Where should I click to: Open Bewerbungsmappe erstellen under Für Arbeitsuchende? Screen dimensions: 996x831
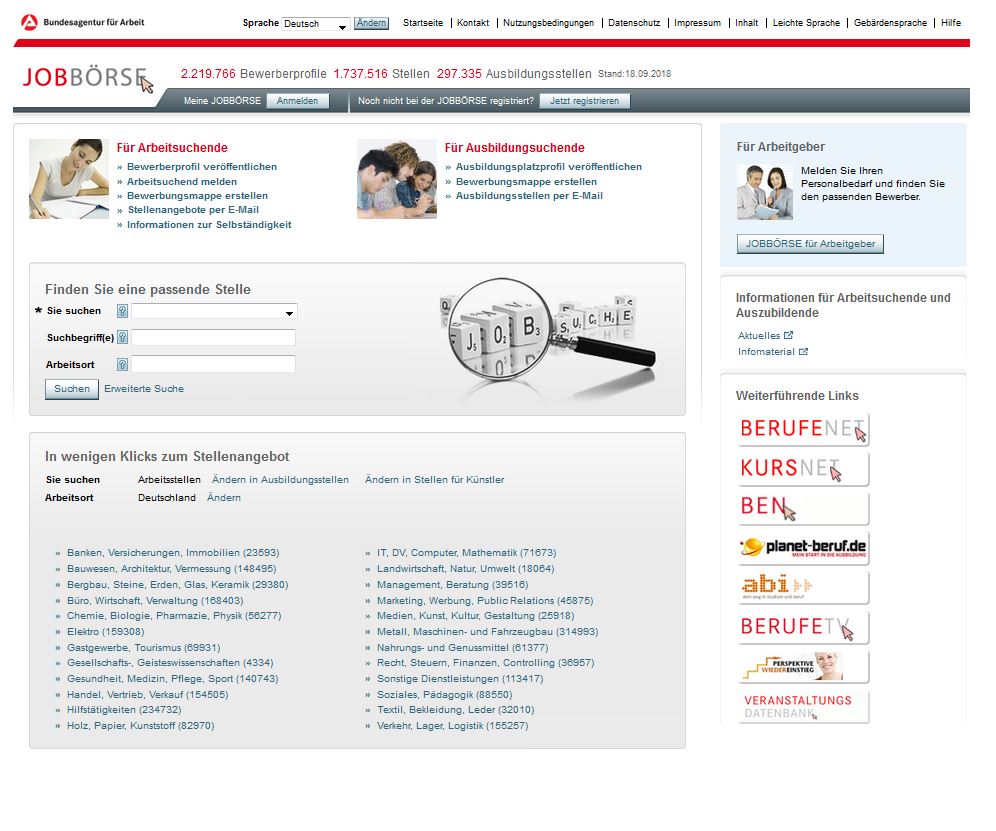click(198, 196)
